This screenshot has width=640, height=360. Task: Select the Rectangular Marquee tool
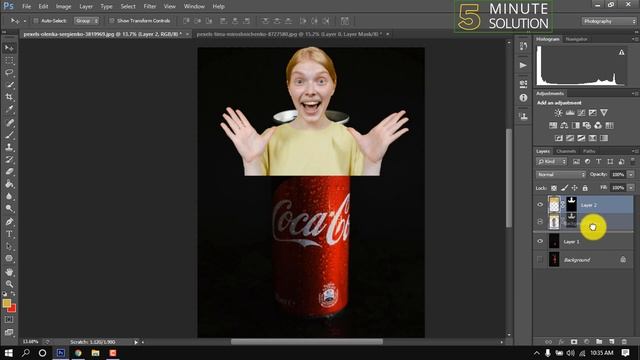click(x=9, y=60)
